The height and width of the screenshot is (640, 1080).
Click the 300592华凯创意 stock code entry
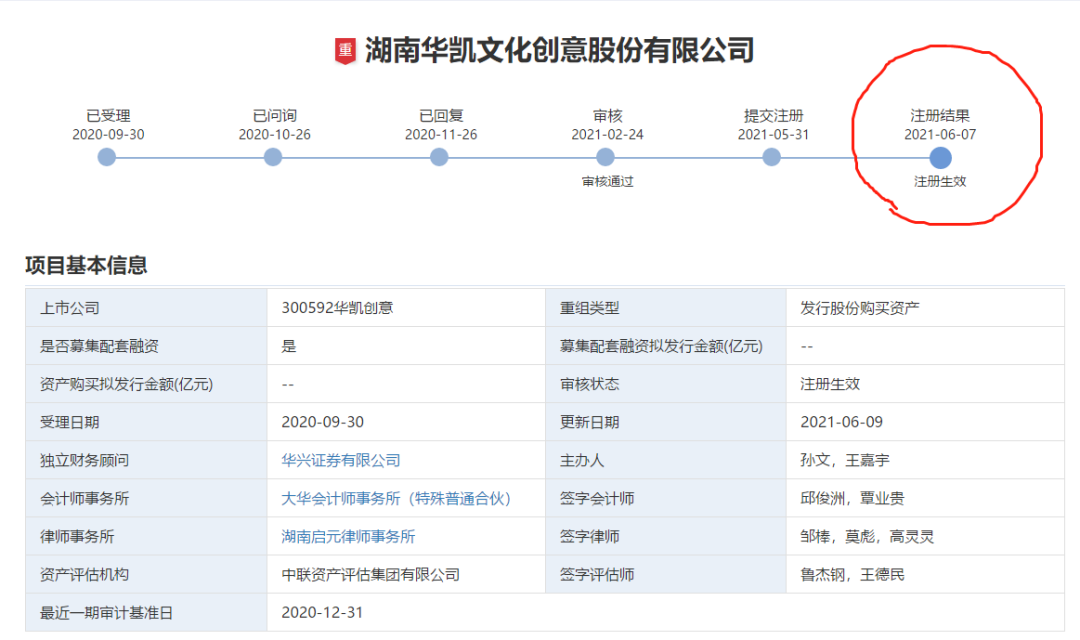coord(330,307)
